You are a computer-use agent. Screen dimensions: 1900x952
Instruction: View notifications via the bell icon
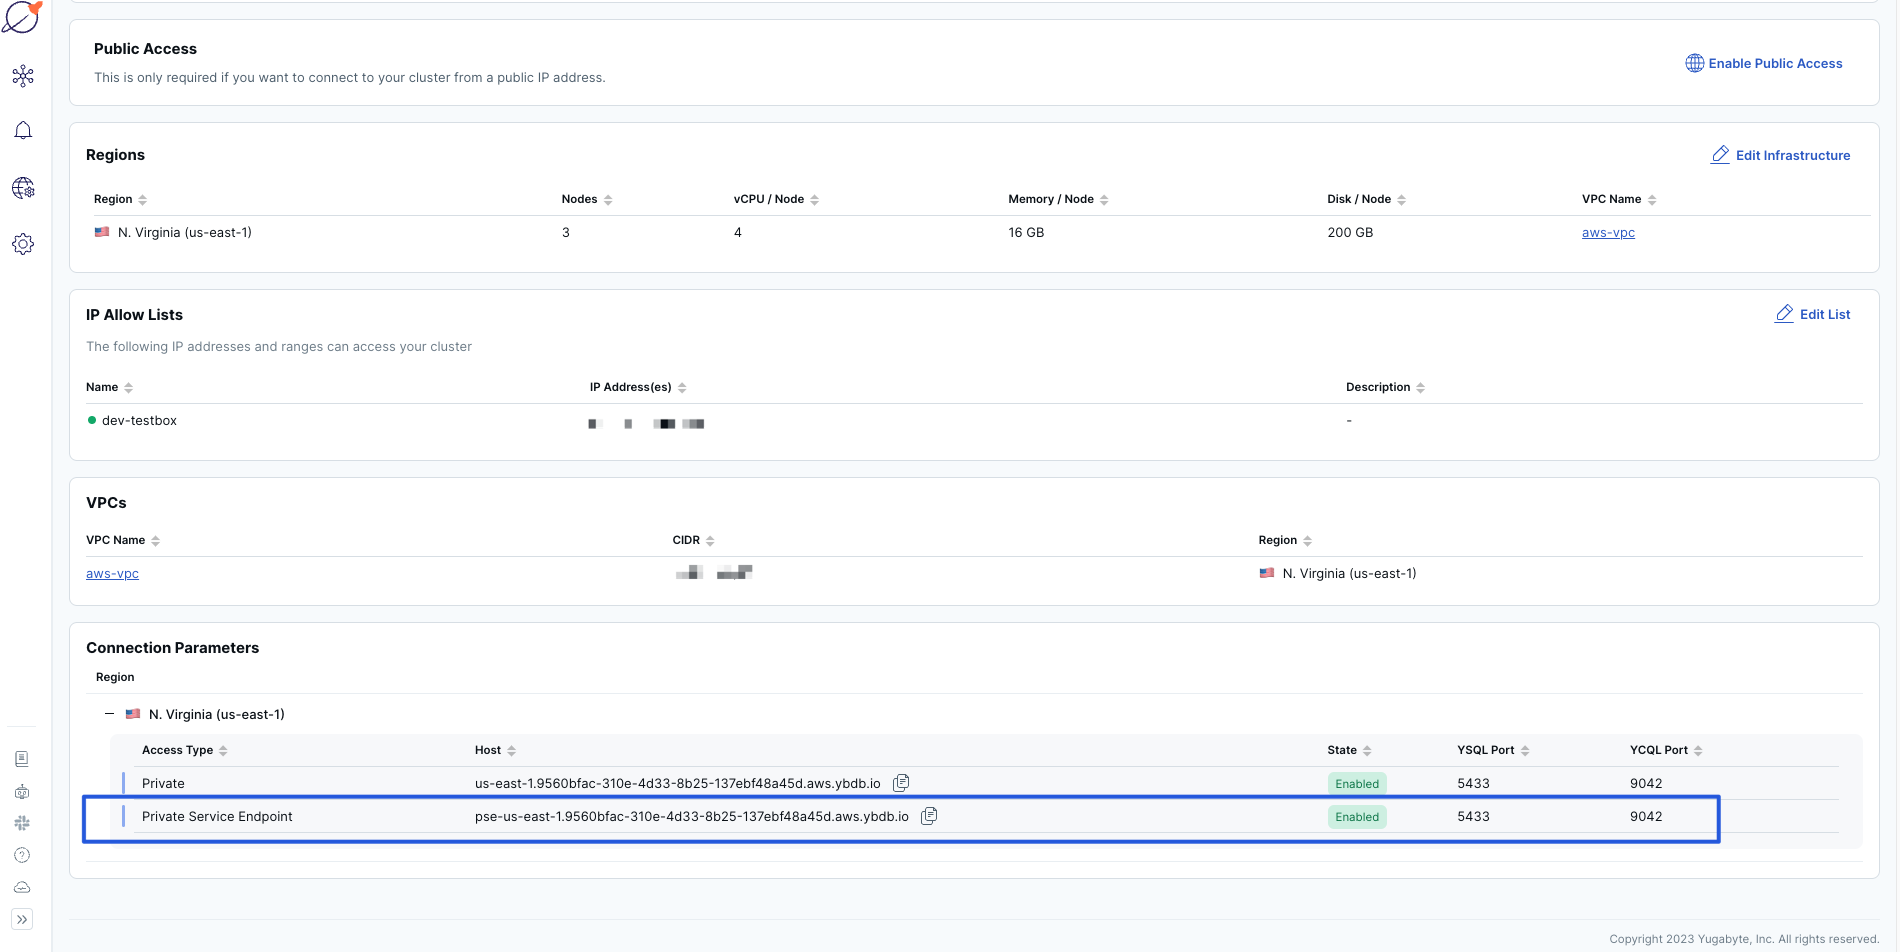coord(23,130)
